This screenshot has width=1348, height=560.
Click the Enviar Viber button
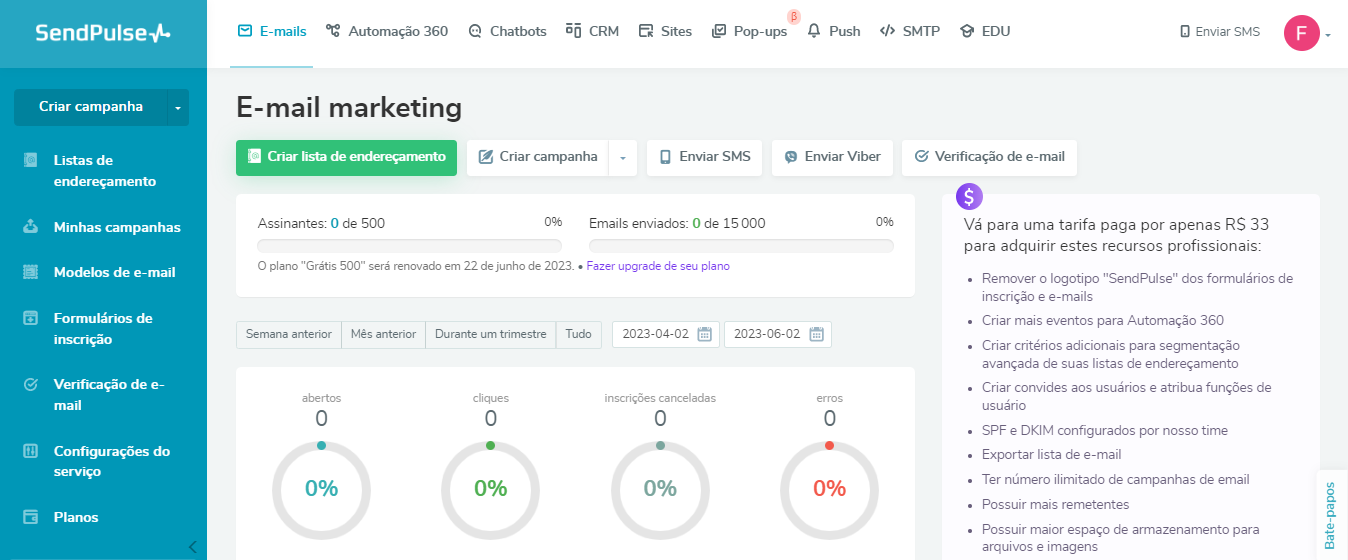pos(832,157)
